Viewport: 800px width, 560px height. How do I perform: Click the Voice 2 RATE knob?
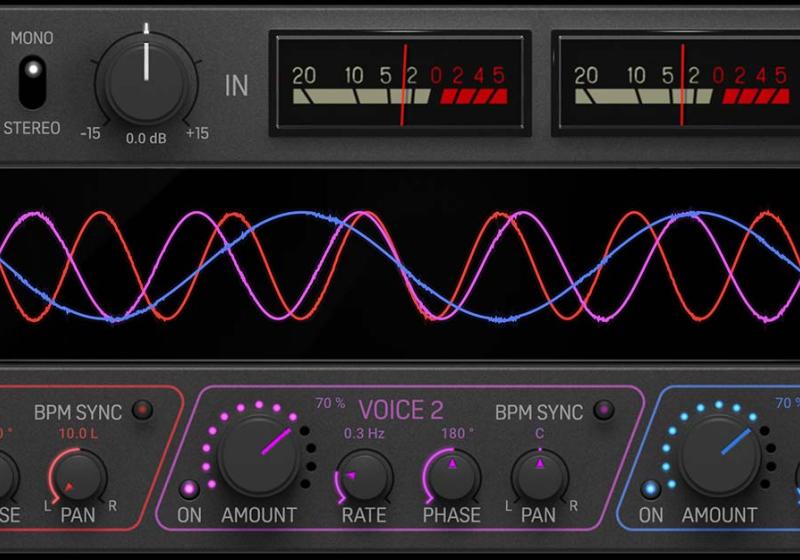pyautogui.click(x=363, y=476)
